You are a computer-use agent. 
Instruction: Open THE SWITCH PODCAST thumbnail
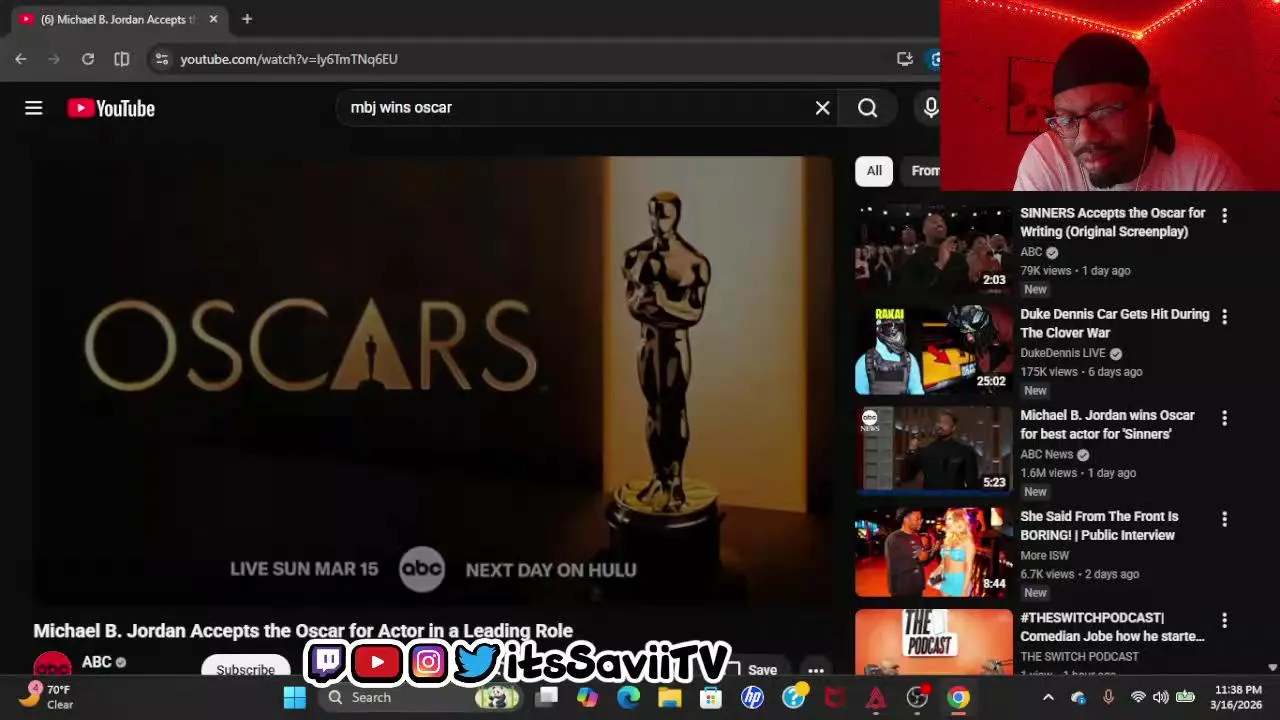934,642
